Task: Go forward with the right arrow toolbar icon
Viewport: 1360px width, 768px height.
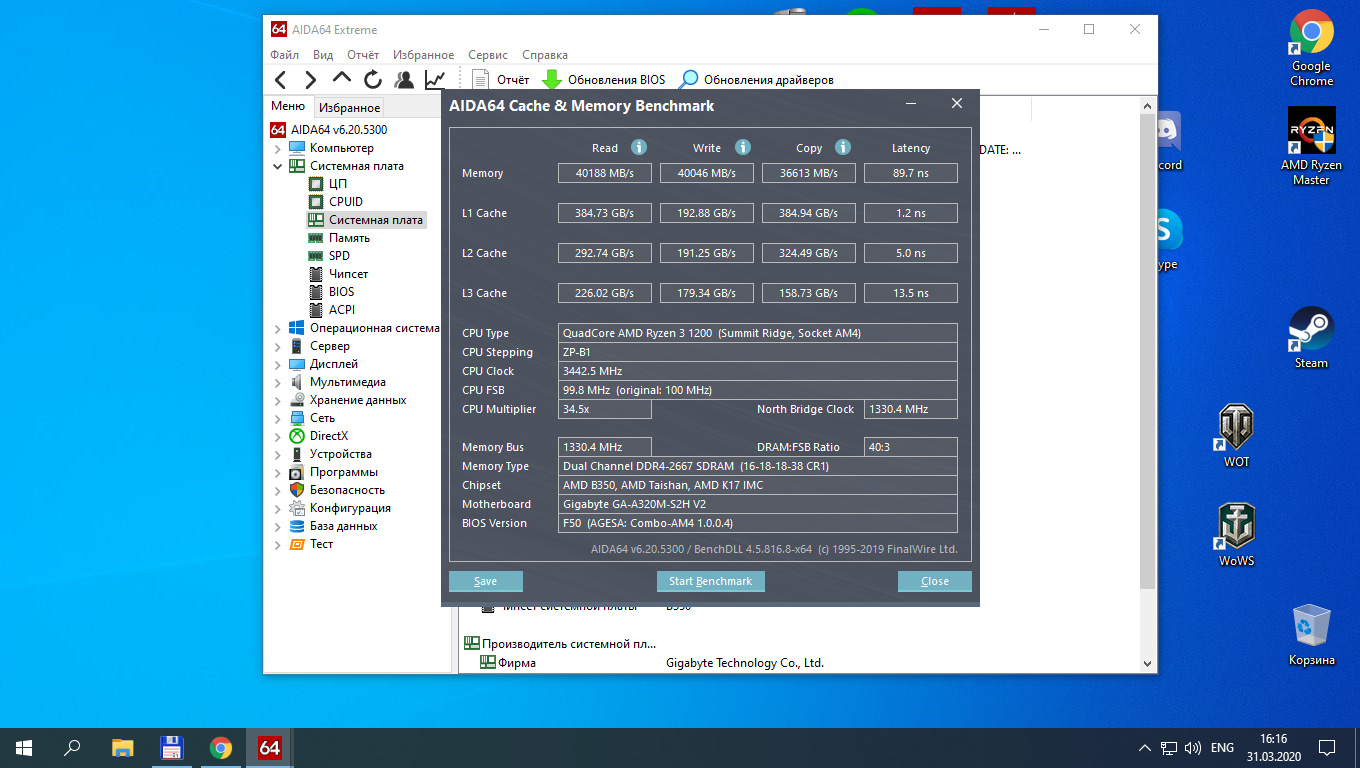Action: (311, 80)
